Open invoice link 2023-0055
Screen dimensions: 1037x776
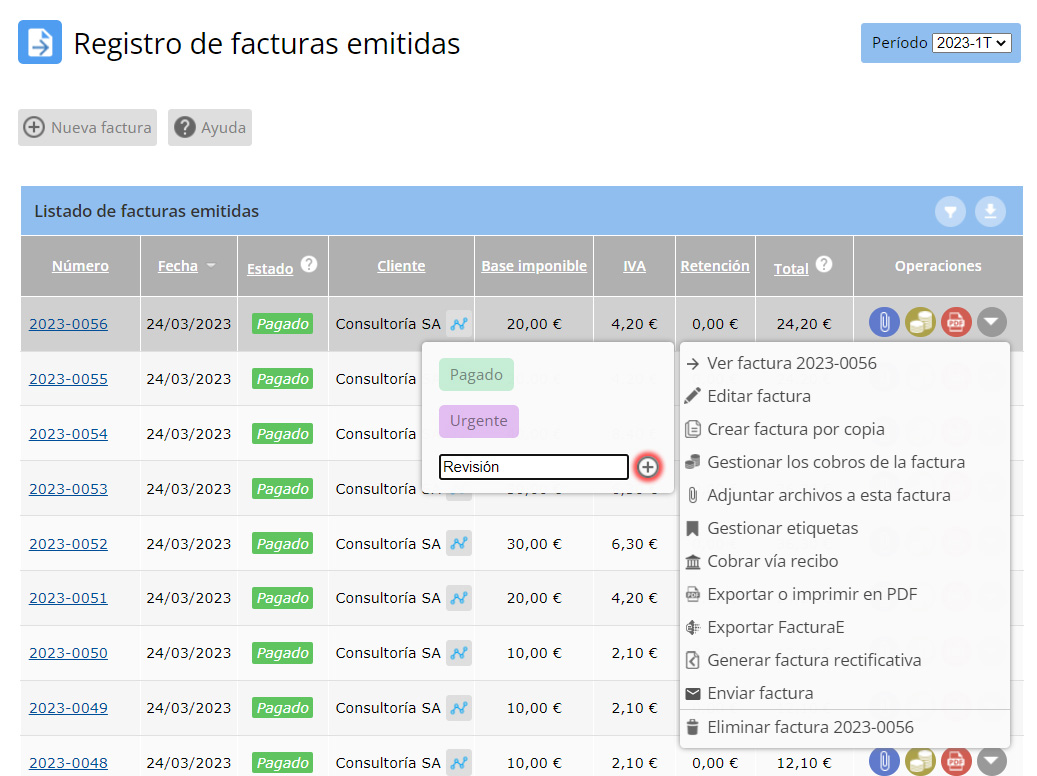(68, 379)
